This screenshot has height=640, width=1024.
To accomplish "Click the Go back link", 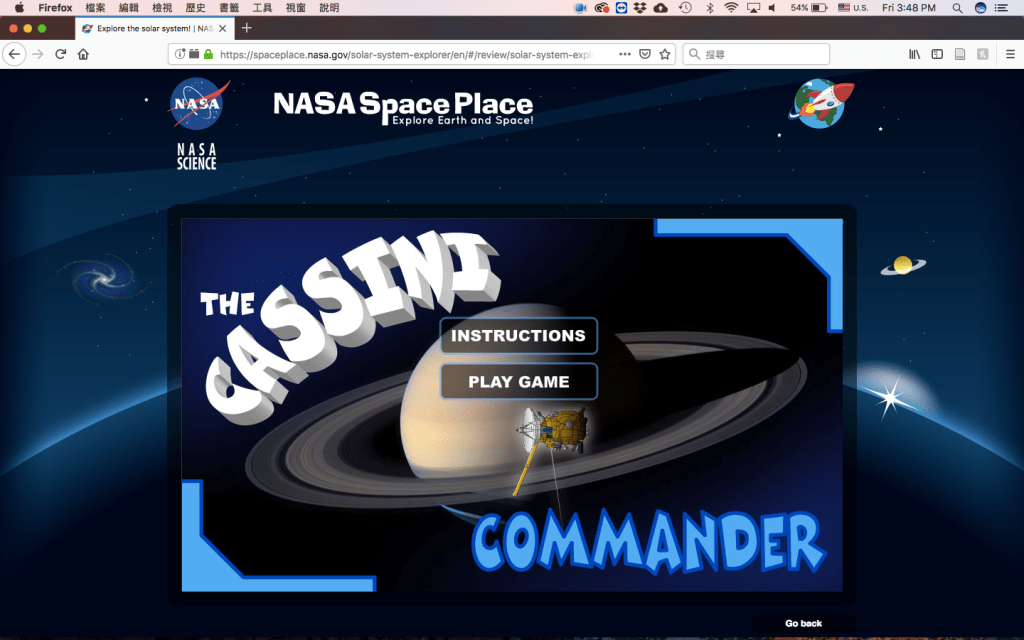I will [803, 623].
